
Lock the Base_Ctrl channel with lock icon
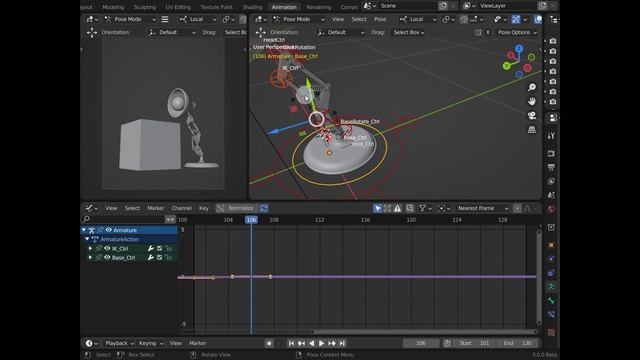click(x=169, y=258)
